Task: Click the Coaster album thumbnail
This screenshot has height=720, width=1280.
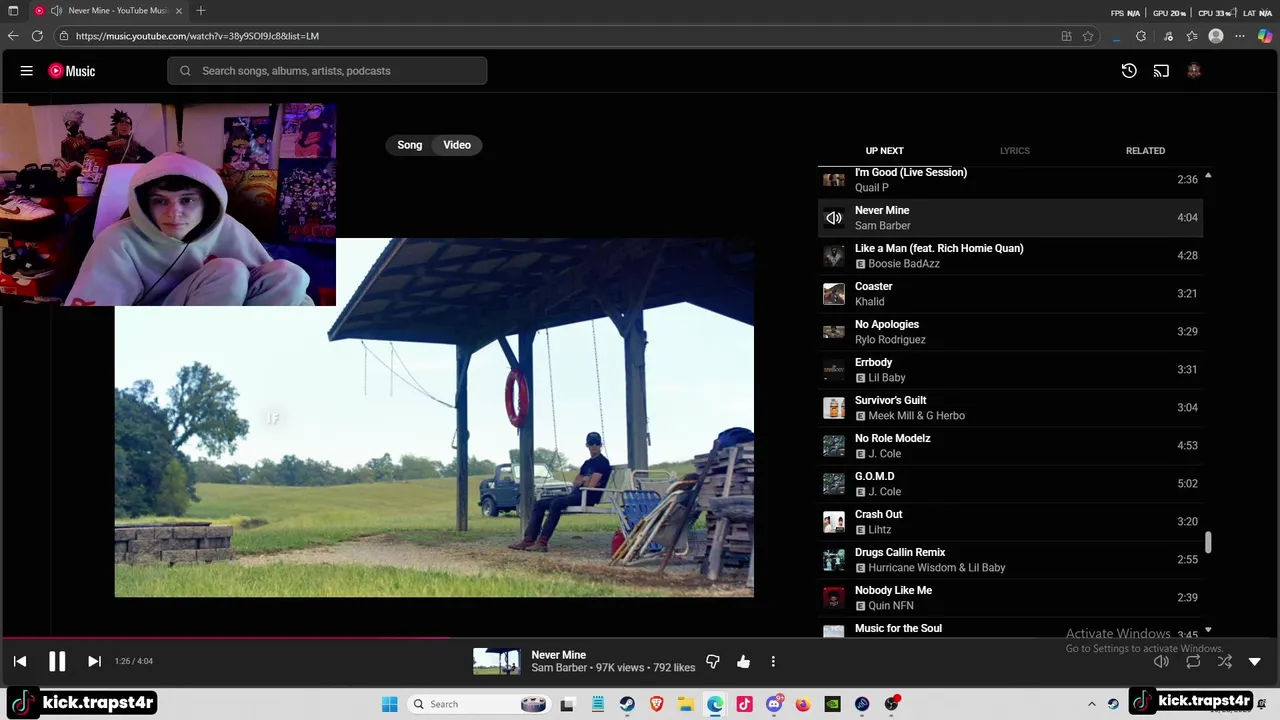Action: tap(834, 294)
